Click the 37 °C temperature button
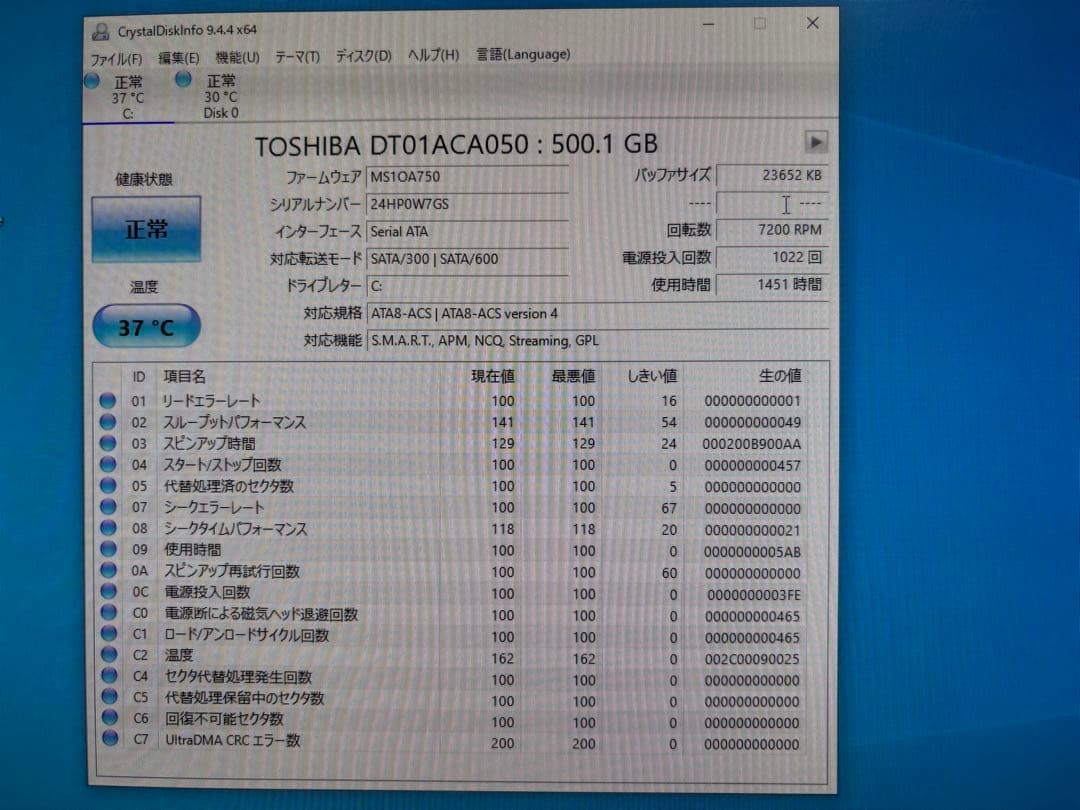Image resolution: width=1080 pixels, height=810 pixels. [146, 325]
